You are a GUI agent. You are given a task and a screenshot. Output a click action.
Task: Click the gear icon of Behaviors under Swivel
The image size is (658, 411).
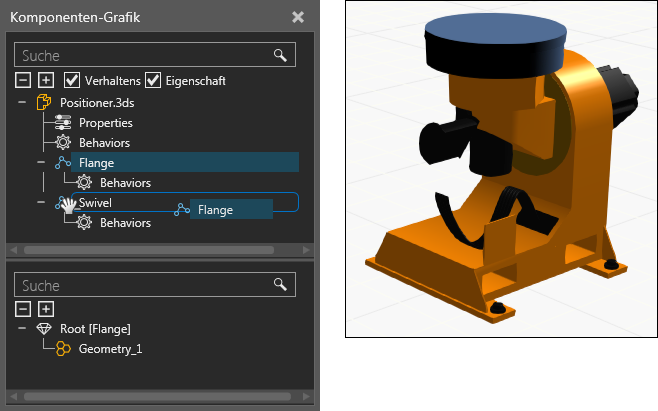click(x=84, y=222)
